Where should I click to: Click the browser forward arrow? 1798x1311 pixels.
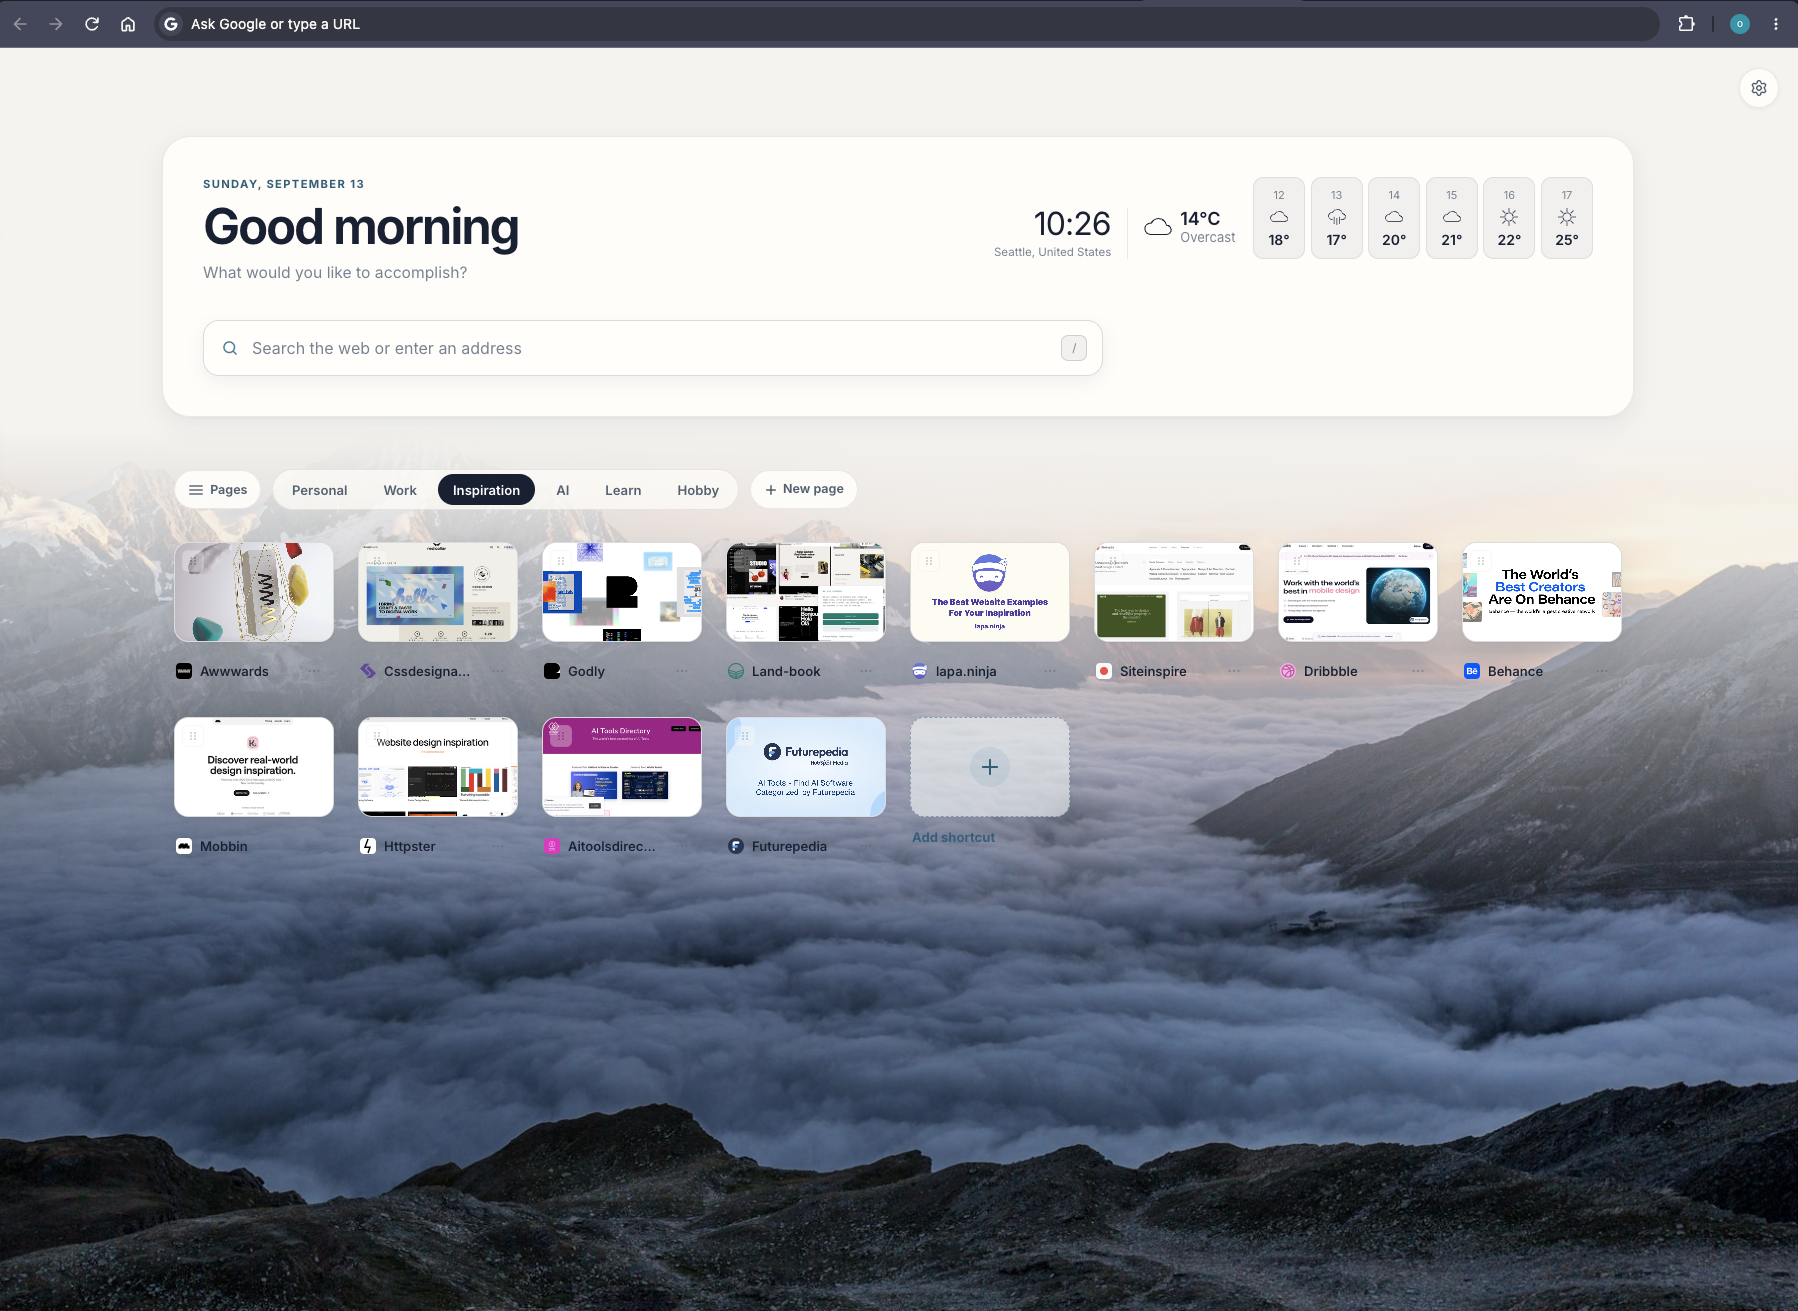56,24
